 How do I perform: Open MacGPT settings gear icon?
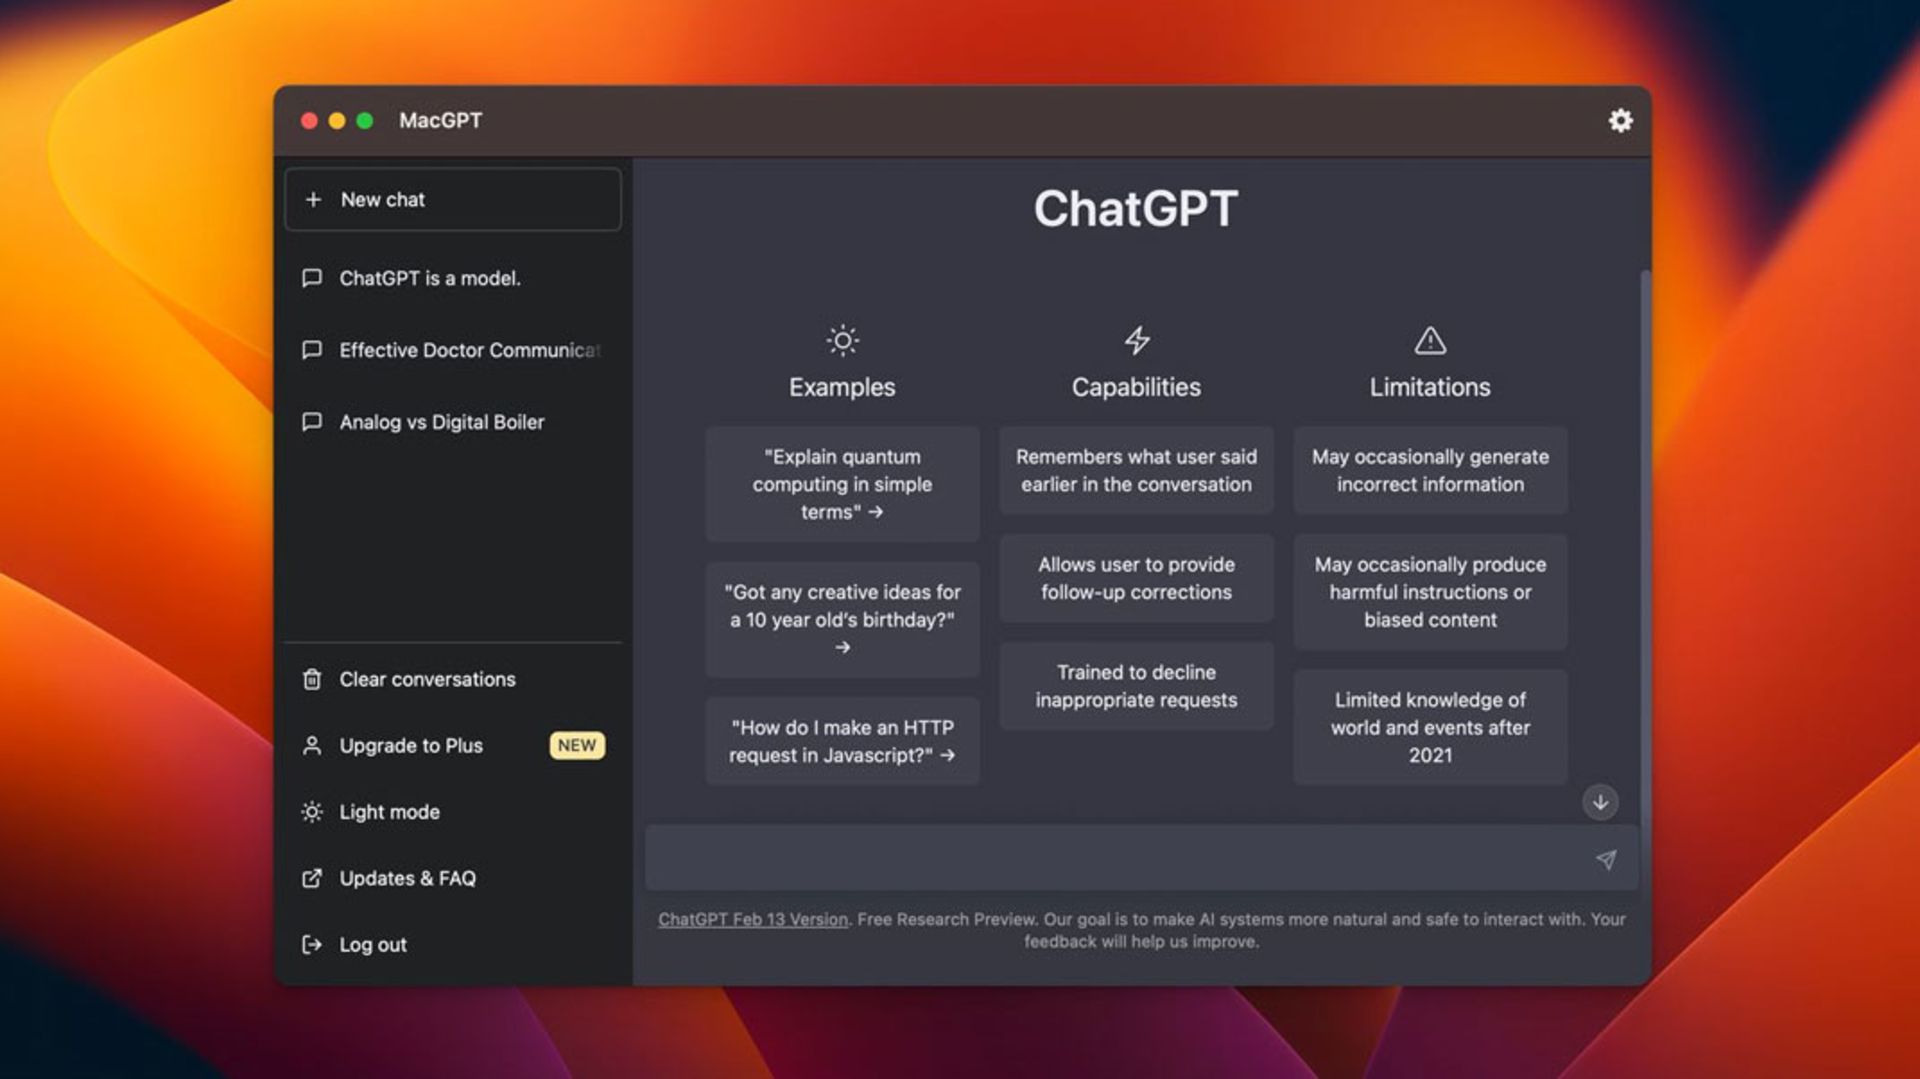[x=1620, y=120]
